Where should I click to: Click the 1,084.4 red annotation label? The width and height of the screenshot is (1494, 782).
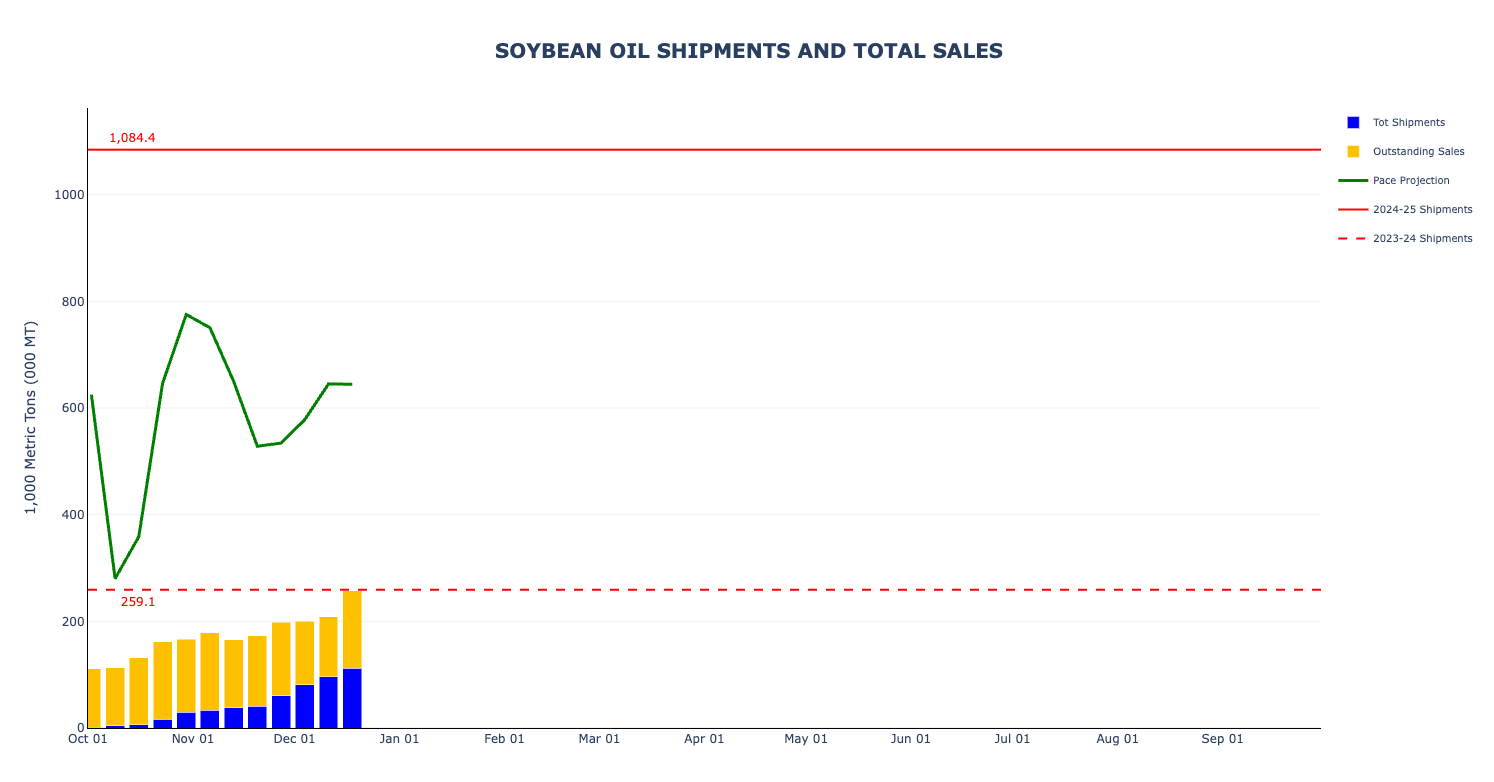click(x=132, y=138)
